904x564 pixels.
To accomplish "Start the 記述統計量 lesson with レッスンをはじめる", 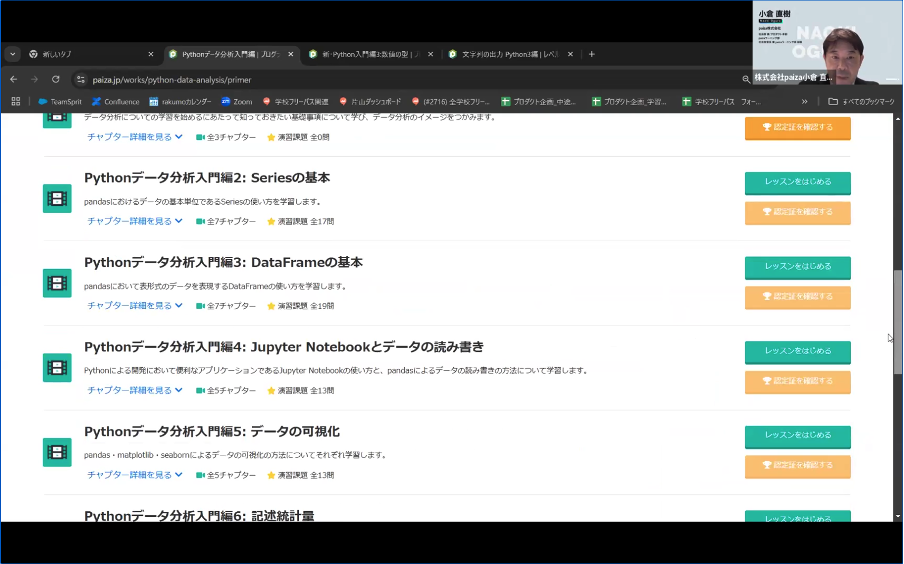I will coord(797,516).
